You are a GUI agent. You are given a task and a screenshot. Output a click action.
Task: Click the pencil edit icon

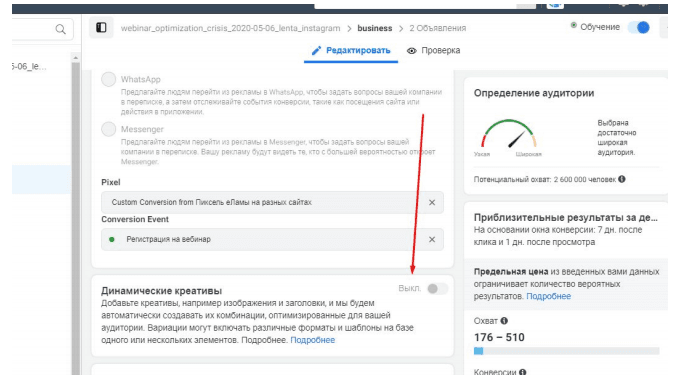point(316,51)
